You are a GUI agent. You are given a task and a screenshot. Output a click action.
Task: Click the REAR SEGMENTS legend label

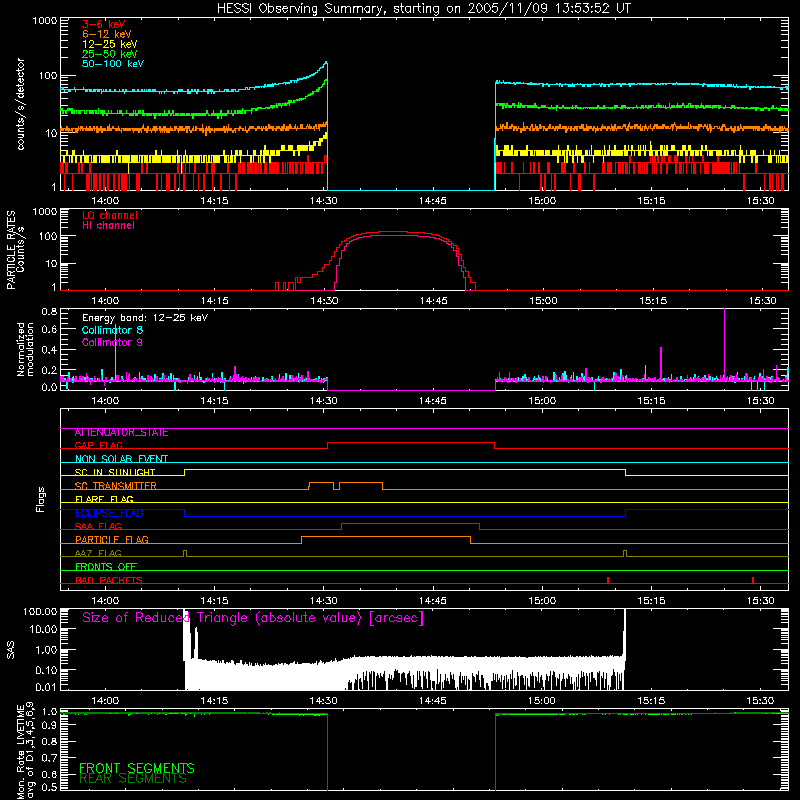click(x=133, y=779)
